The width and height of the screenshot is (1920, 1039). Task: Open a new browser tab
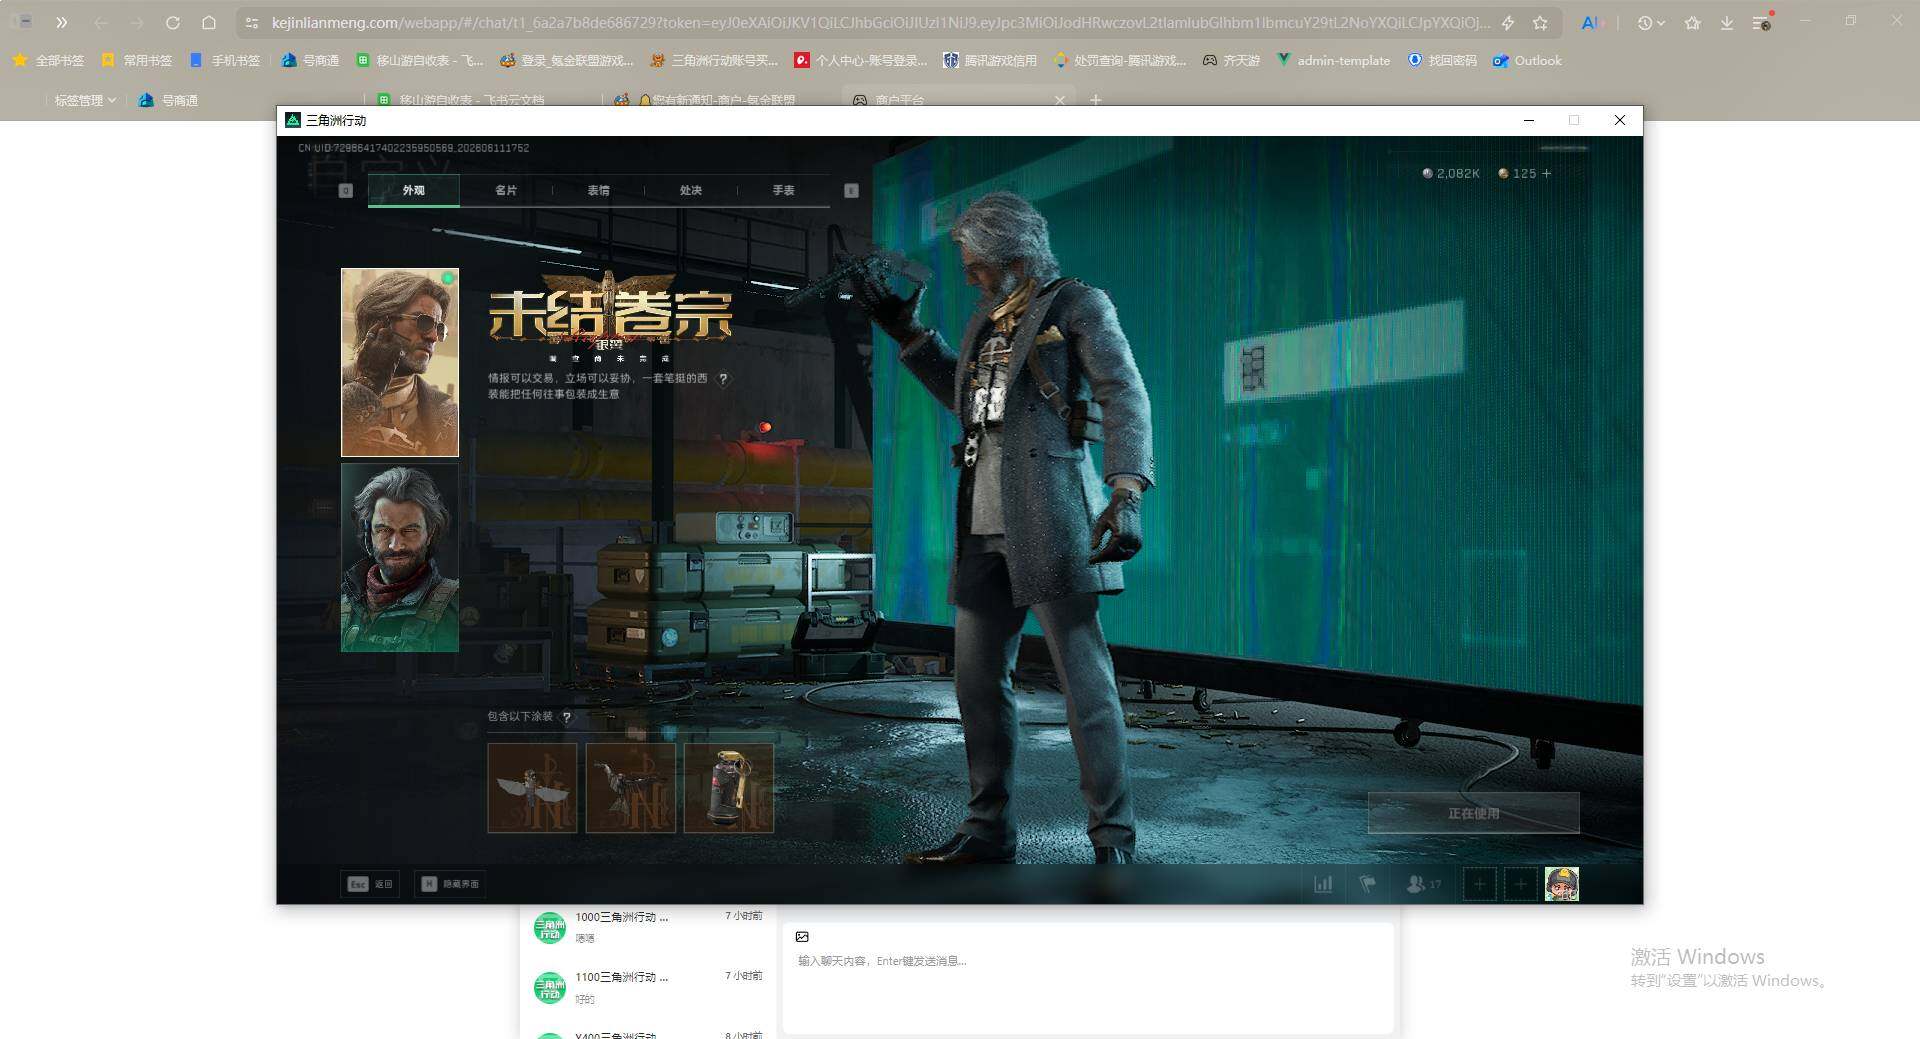click(x=1096, y=100)
